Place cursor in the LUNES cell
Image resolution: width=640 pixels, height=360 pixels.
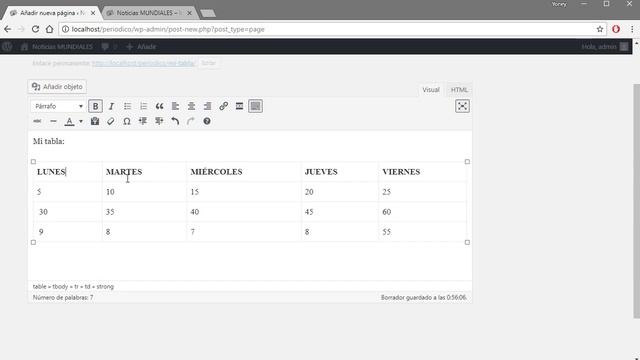point(67,172)
